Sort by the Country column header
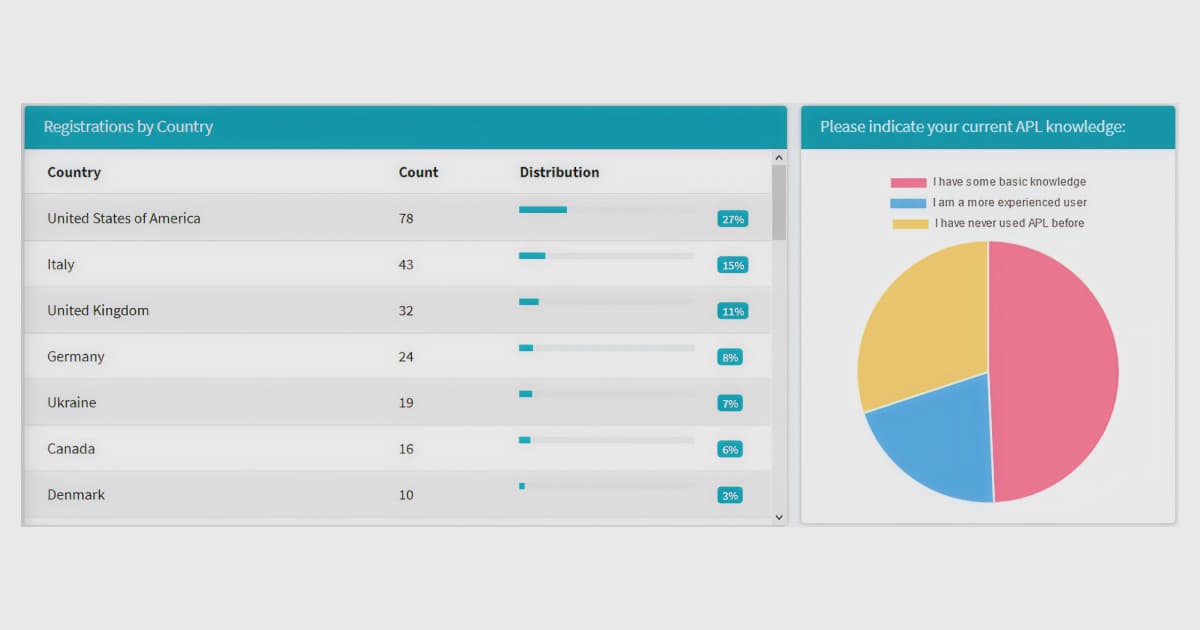This screenshot has height=630, width=1200. coord(74,172)
